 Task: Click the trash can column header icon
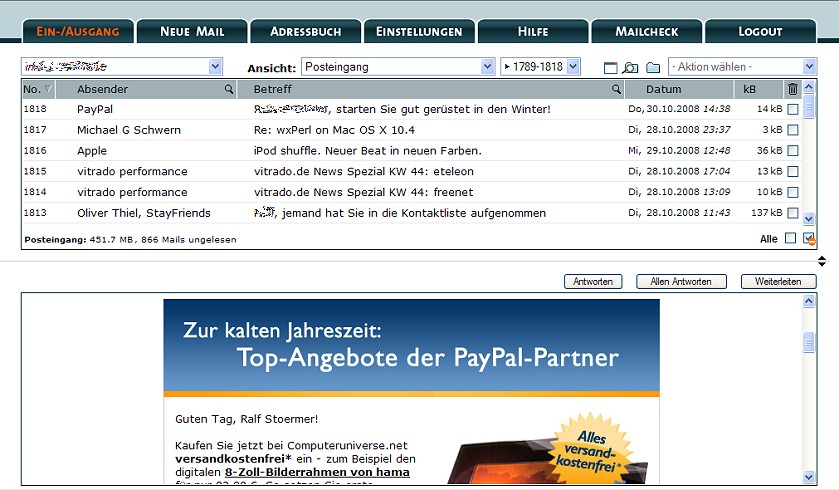[x=793, y=89]
